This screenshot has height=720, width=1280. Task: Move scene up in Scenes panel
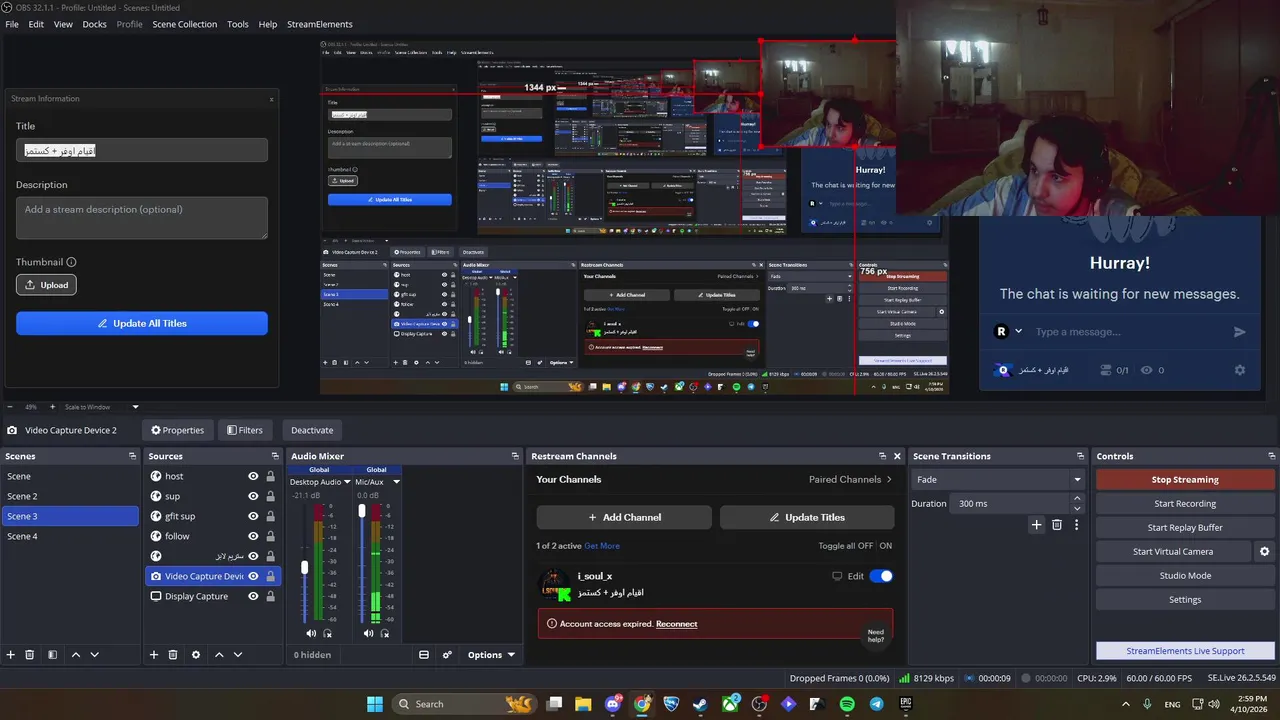point(76,655)
